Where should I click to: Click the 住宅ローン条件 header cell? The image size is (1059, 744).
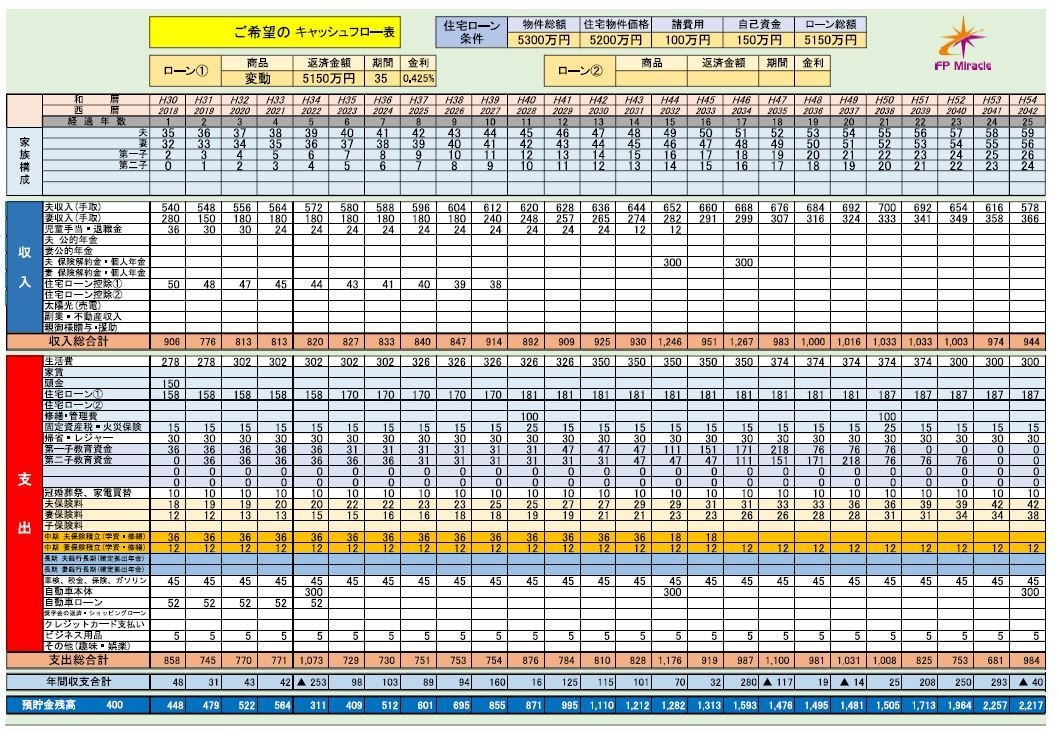471,32
